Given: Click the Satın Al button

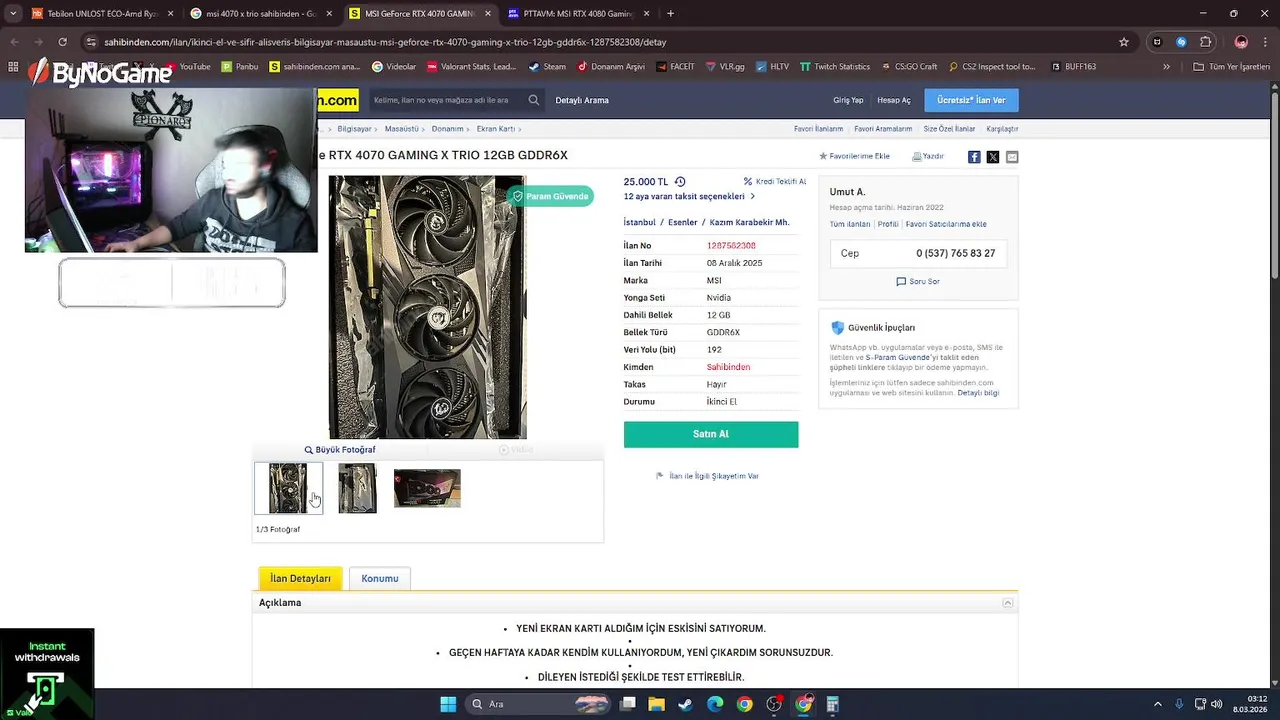Looking at the screenshot, I should click(x=711, y=434).
